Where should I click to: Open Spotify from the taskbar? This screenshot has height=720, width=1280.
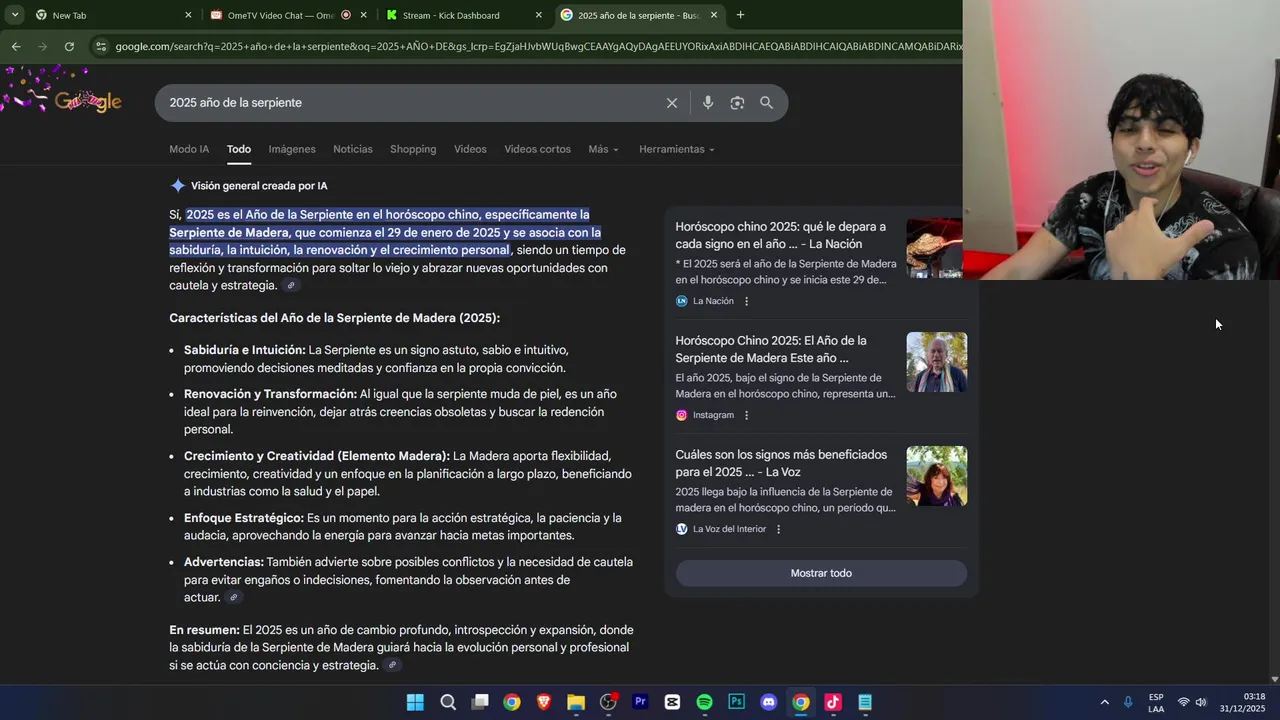(704, 702)
